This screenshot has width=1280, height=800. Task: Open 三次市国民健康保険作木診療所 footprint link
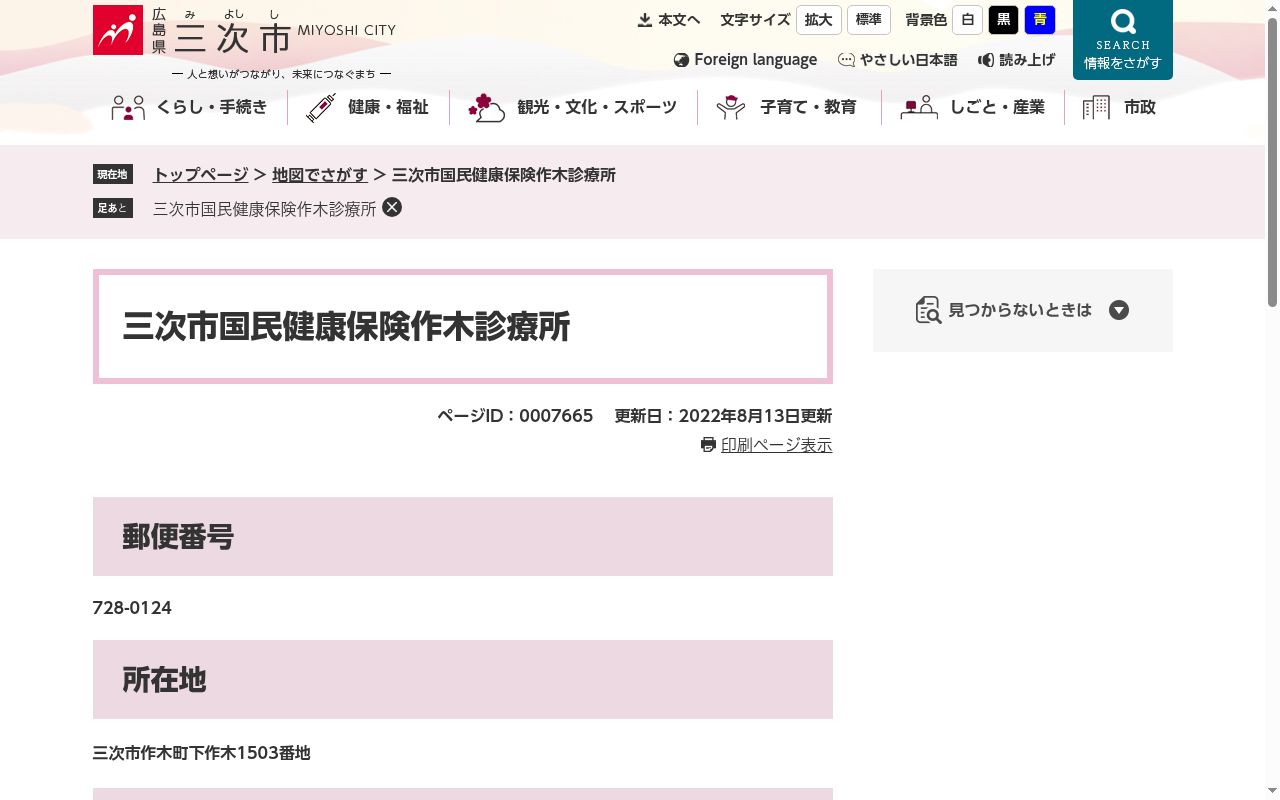265,208
